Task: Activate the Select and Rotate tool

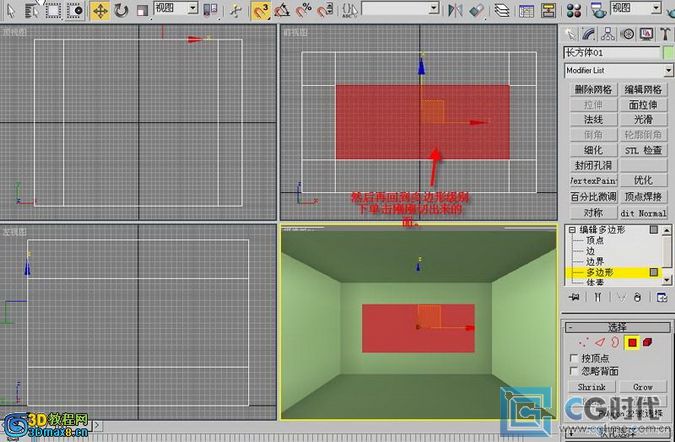Action: tap(121, 10)
